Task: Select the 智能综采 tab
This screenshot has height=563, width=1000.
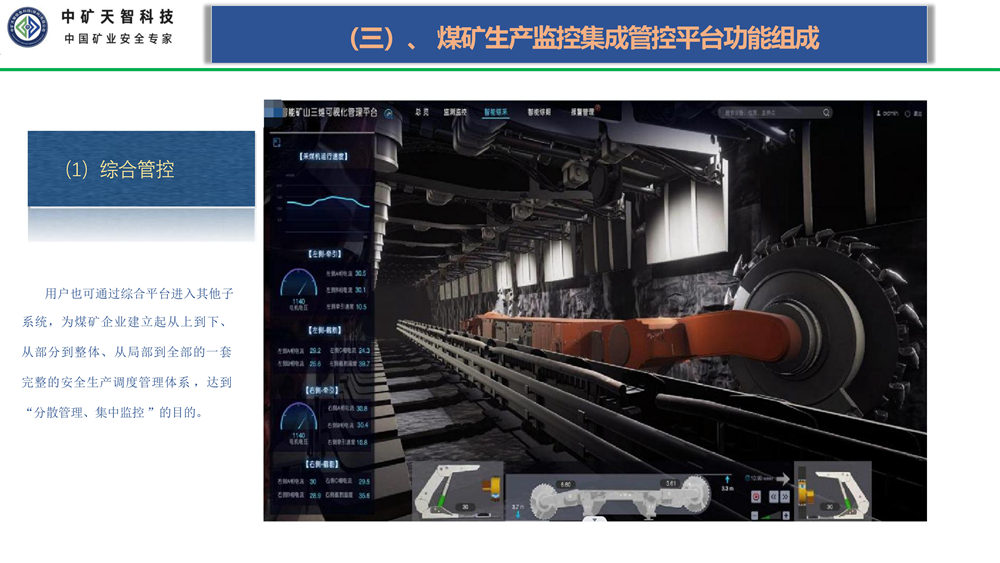Action: click(496, 113)
